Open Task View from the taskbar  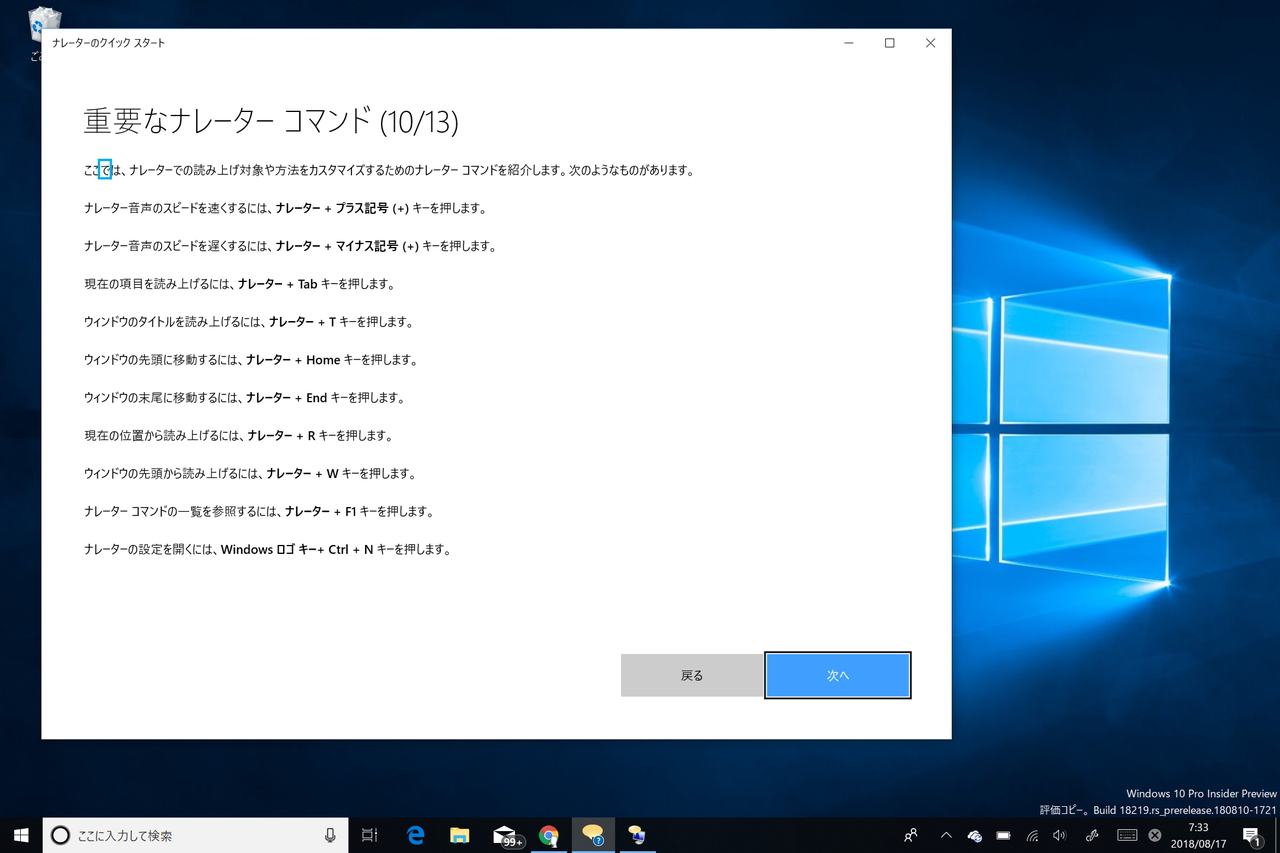(x=369, y=835)
